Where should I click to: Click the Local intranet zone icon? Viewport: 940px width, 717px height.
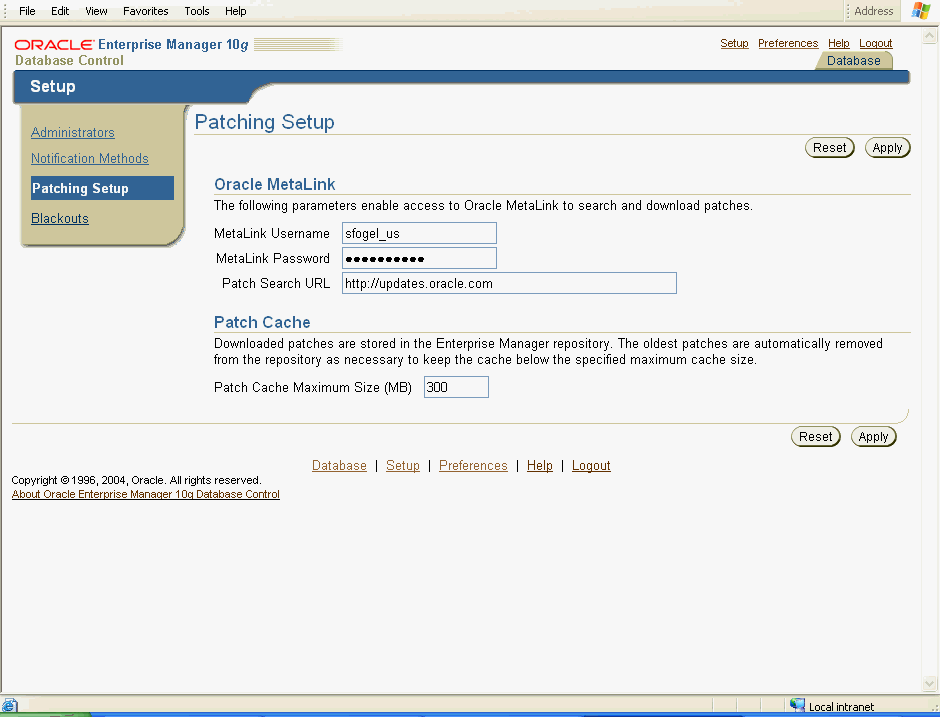click(797, 706)
